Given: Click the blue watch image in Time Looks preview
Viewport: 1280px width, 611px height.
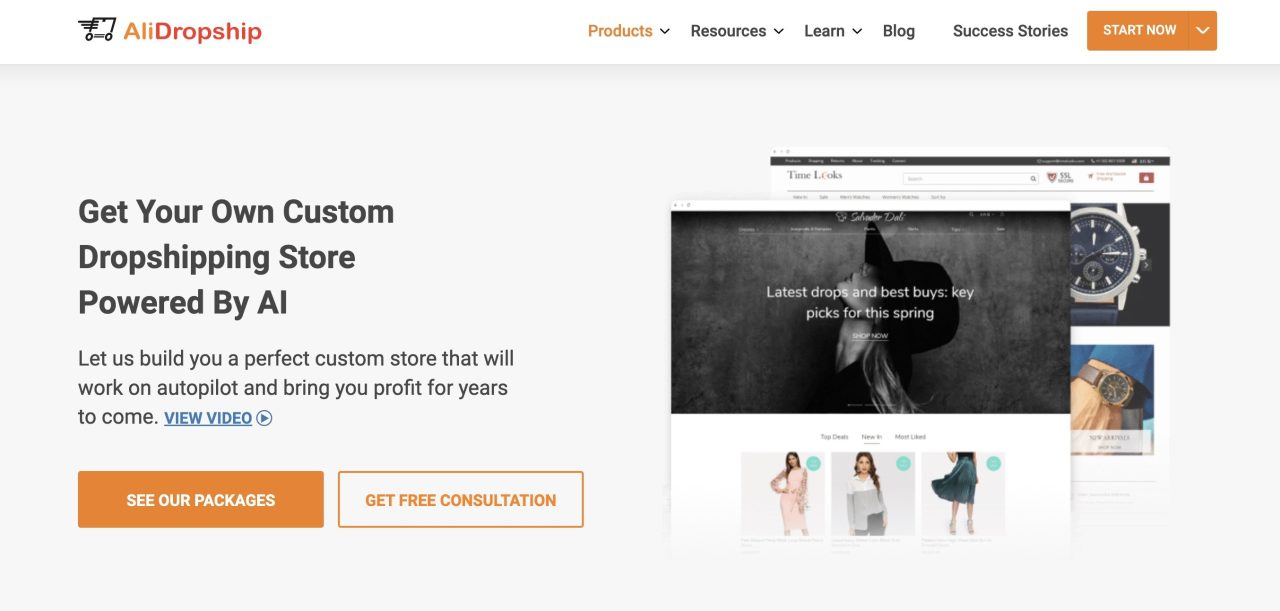Looking at the screenshot, I should click(x=1119, y=263).
